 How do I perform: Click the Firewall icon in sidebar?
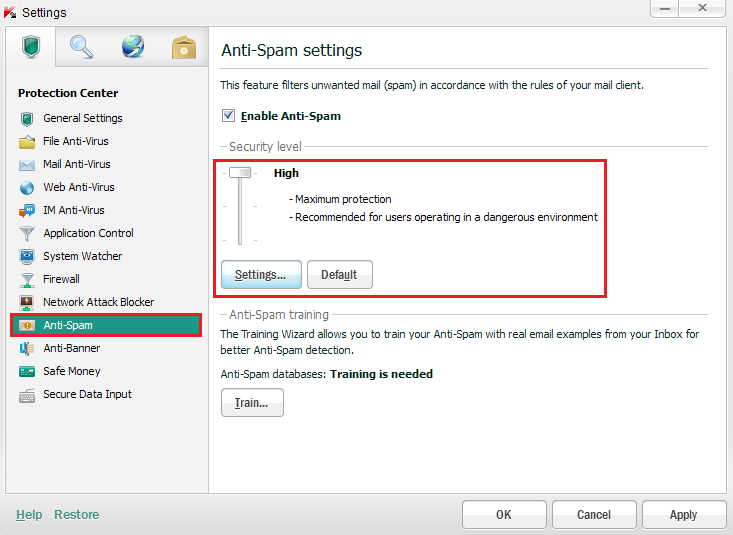point(27,280)
